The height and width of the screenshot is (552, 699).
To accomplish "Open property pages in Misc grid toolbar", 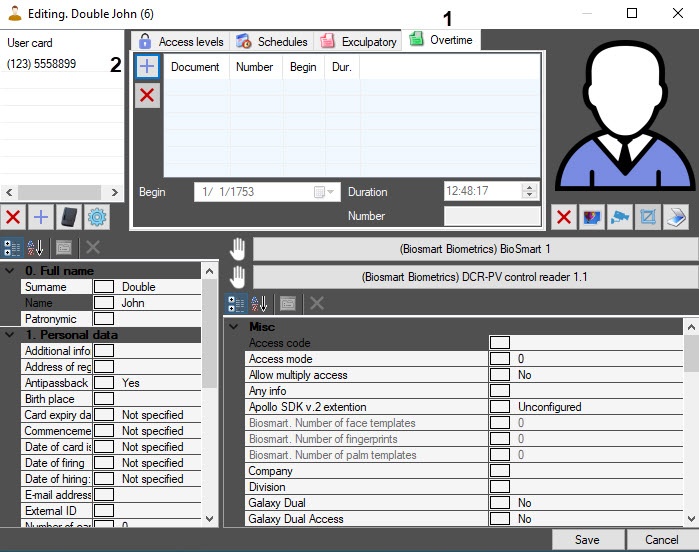I will (288, 304).
